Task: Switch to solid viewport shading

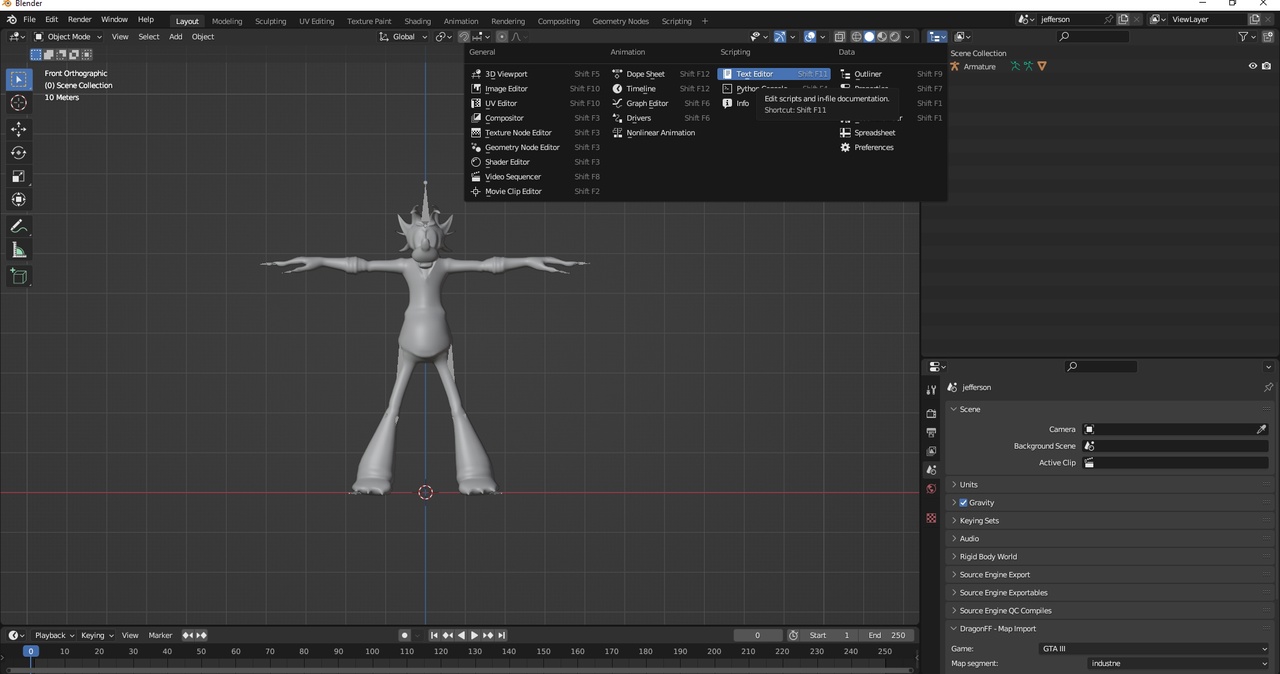Action: pos(869,37)
